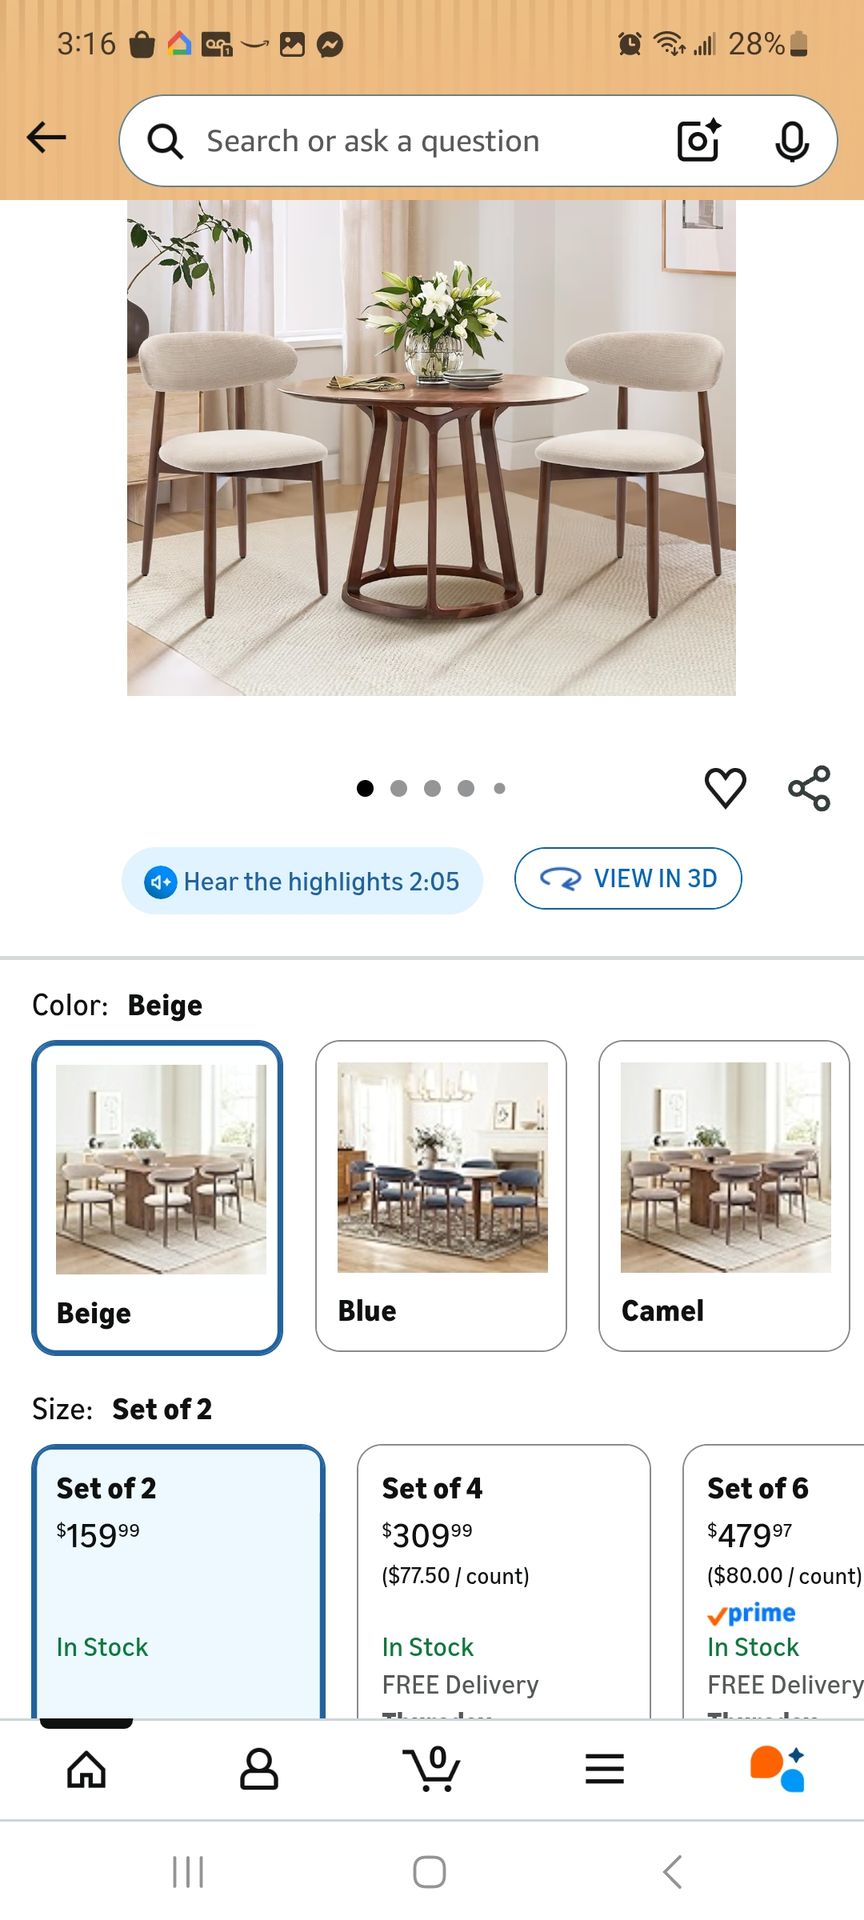This screenshot has height=1920, width=864.
Task: Tap the VIEW IN 3D button
Action: pos(628,878)
